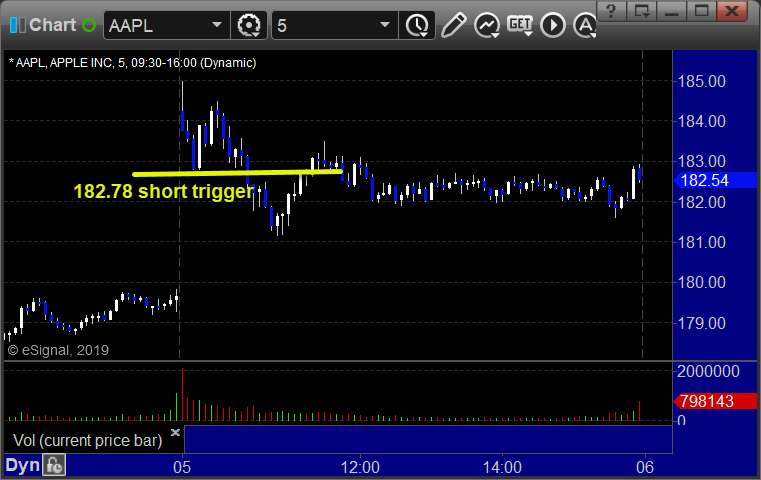This screenshot has width=761, height=480.
Task: Click the yellow trend line
Action: (237, 173)
